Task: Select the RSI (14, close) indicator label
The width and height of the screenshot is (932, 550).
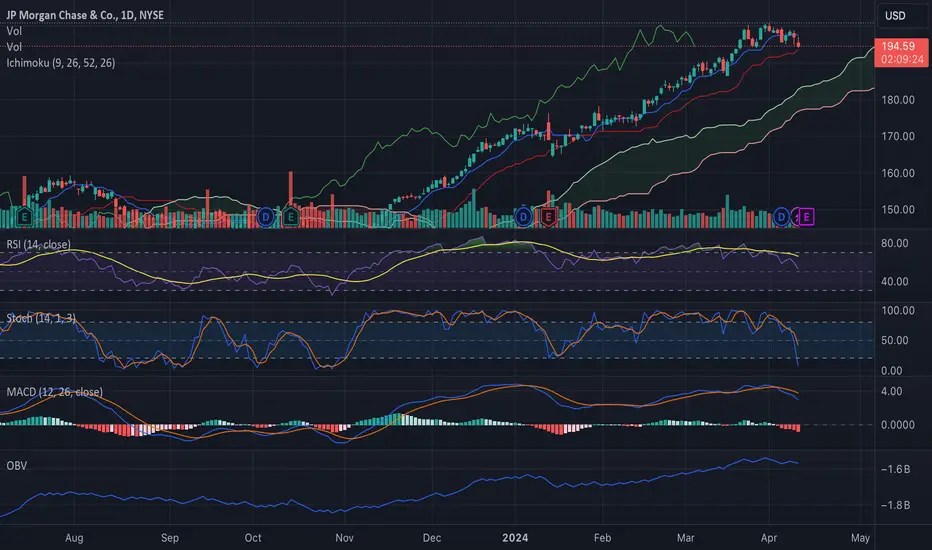Action: [x=38, y=244]
